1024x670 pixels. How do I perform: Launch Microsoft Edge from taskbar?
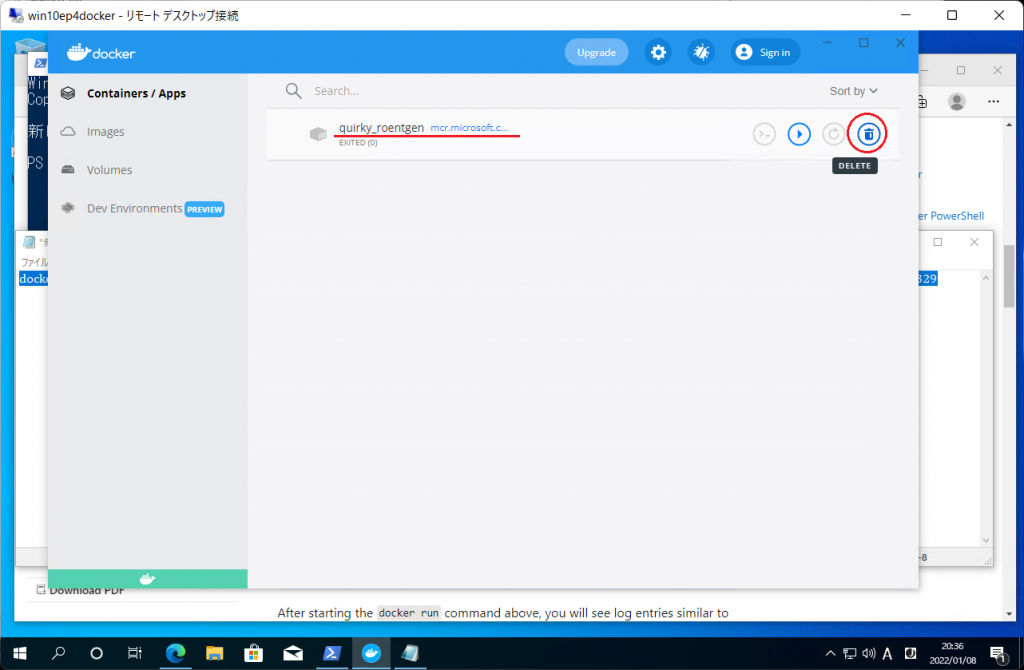(x=175, y=653)
